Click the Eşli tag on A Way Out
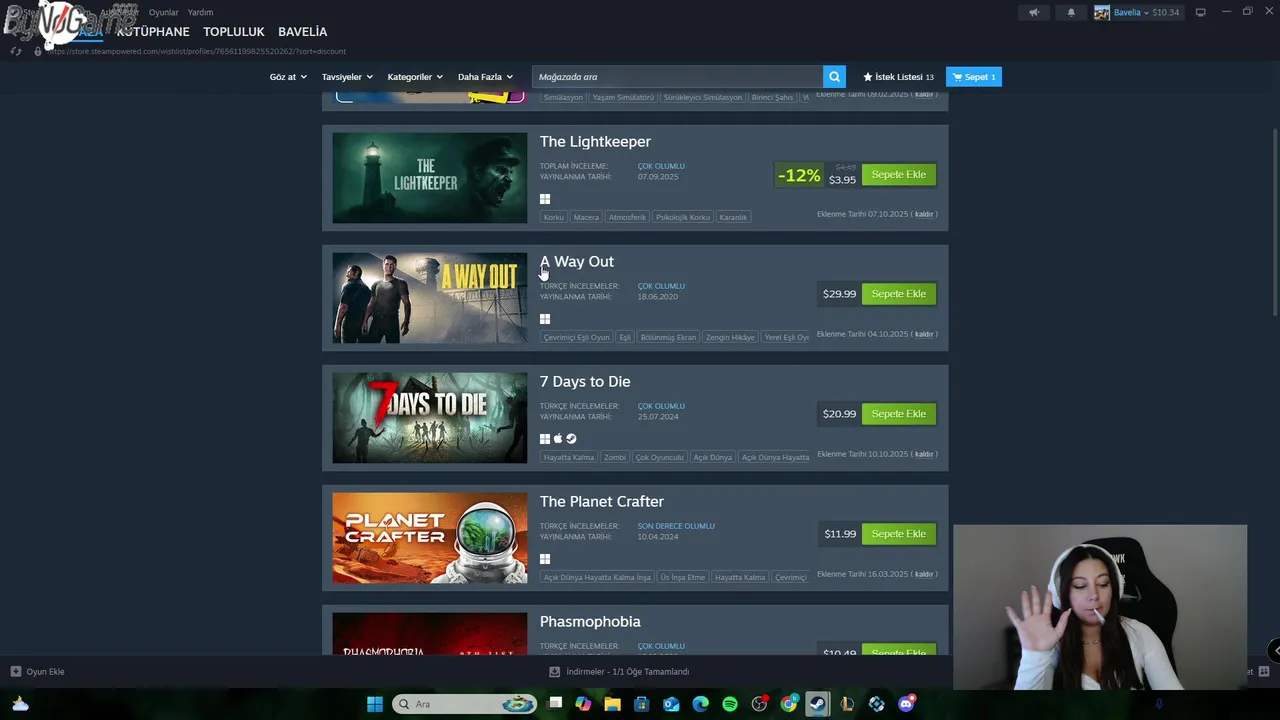 (625, 337)
